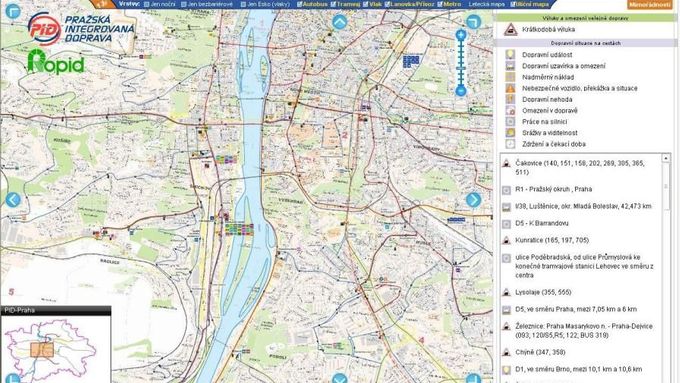Click the scroll up arrow in events list
680x383 pixels.
666,159
